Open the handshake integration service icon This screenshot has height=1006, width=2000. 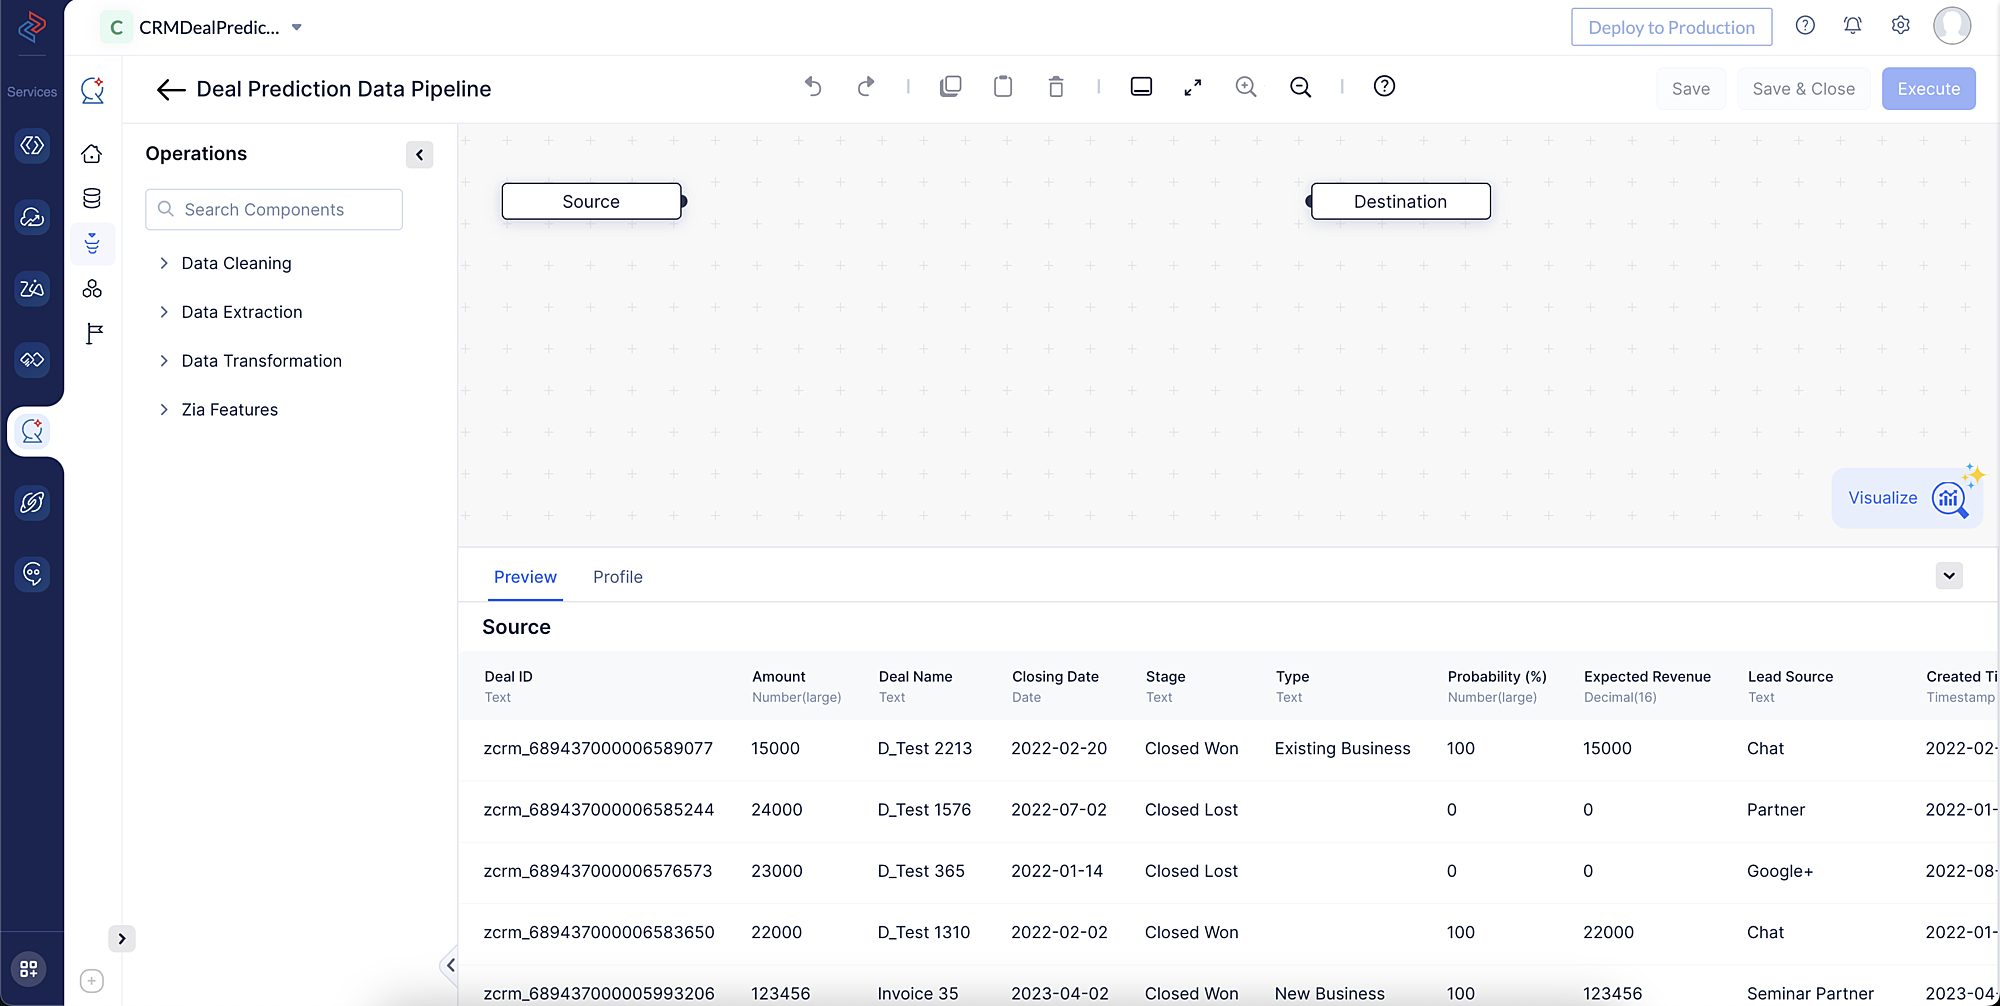[x=32, y=360]
